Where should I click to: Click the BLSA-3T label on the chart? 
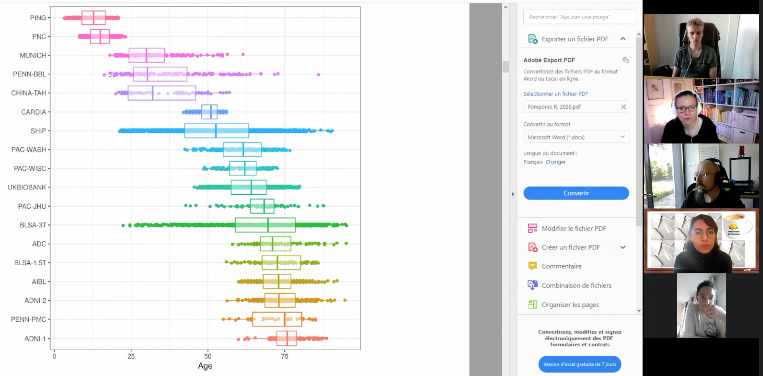(x=33, y=225)
